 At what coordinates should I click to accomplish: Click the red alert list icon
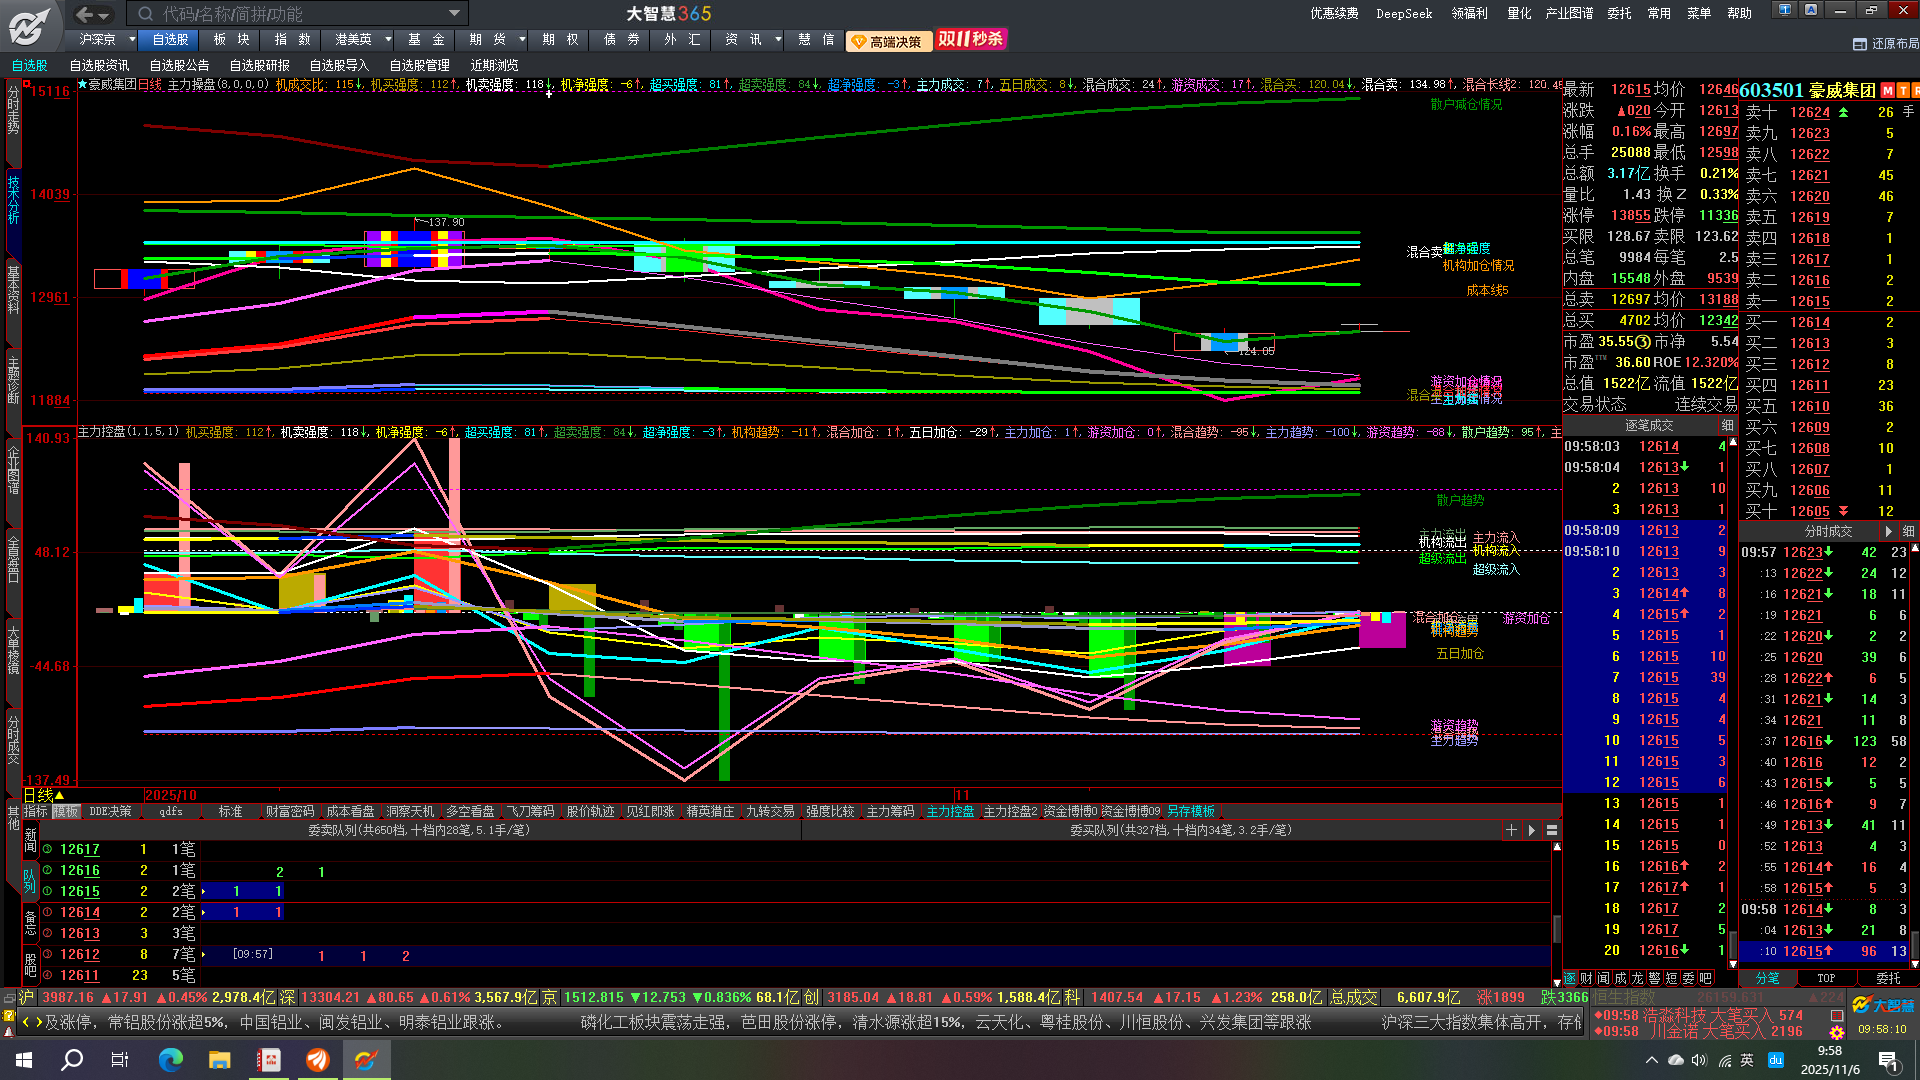1837,1015
